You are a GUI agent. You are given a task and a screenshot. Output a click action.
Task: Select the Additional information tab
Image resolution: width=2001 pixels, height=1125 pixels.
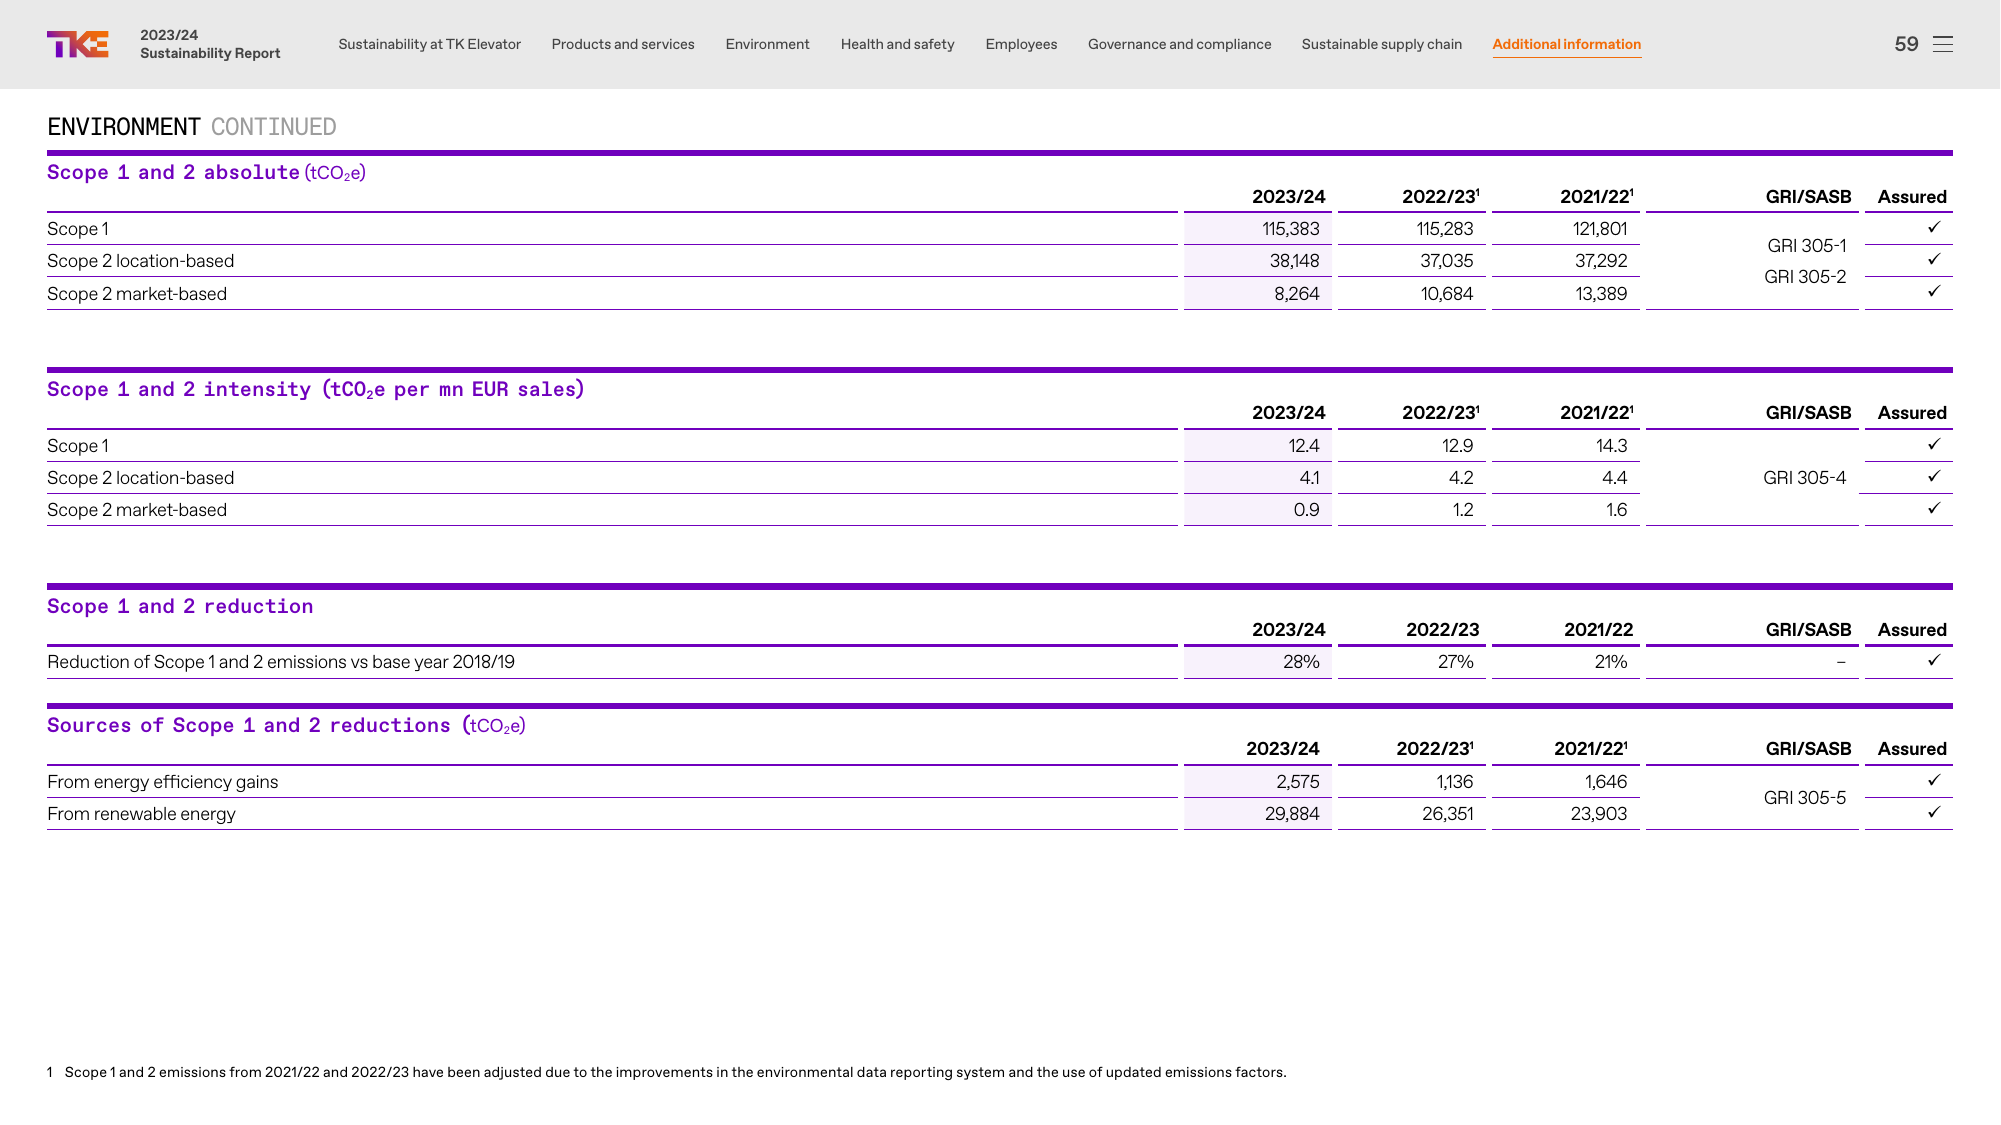pos(1566,44)
